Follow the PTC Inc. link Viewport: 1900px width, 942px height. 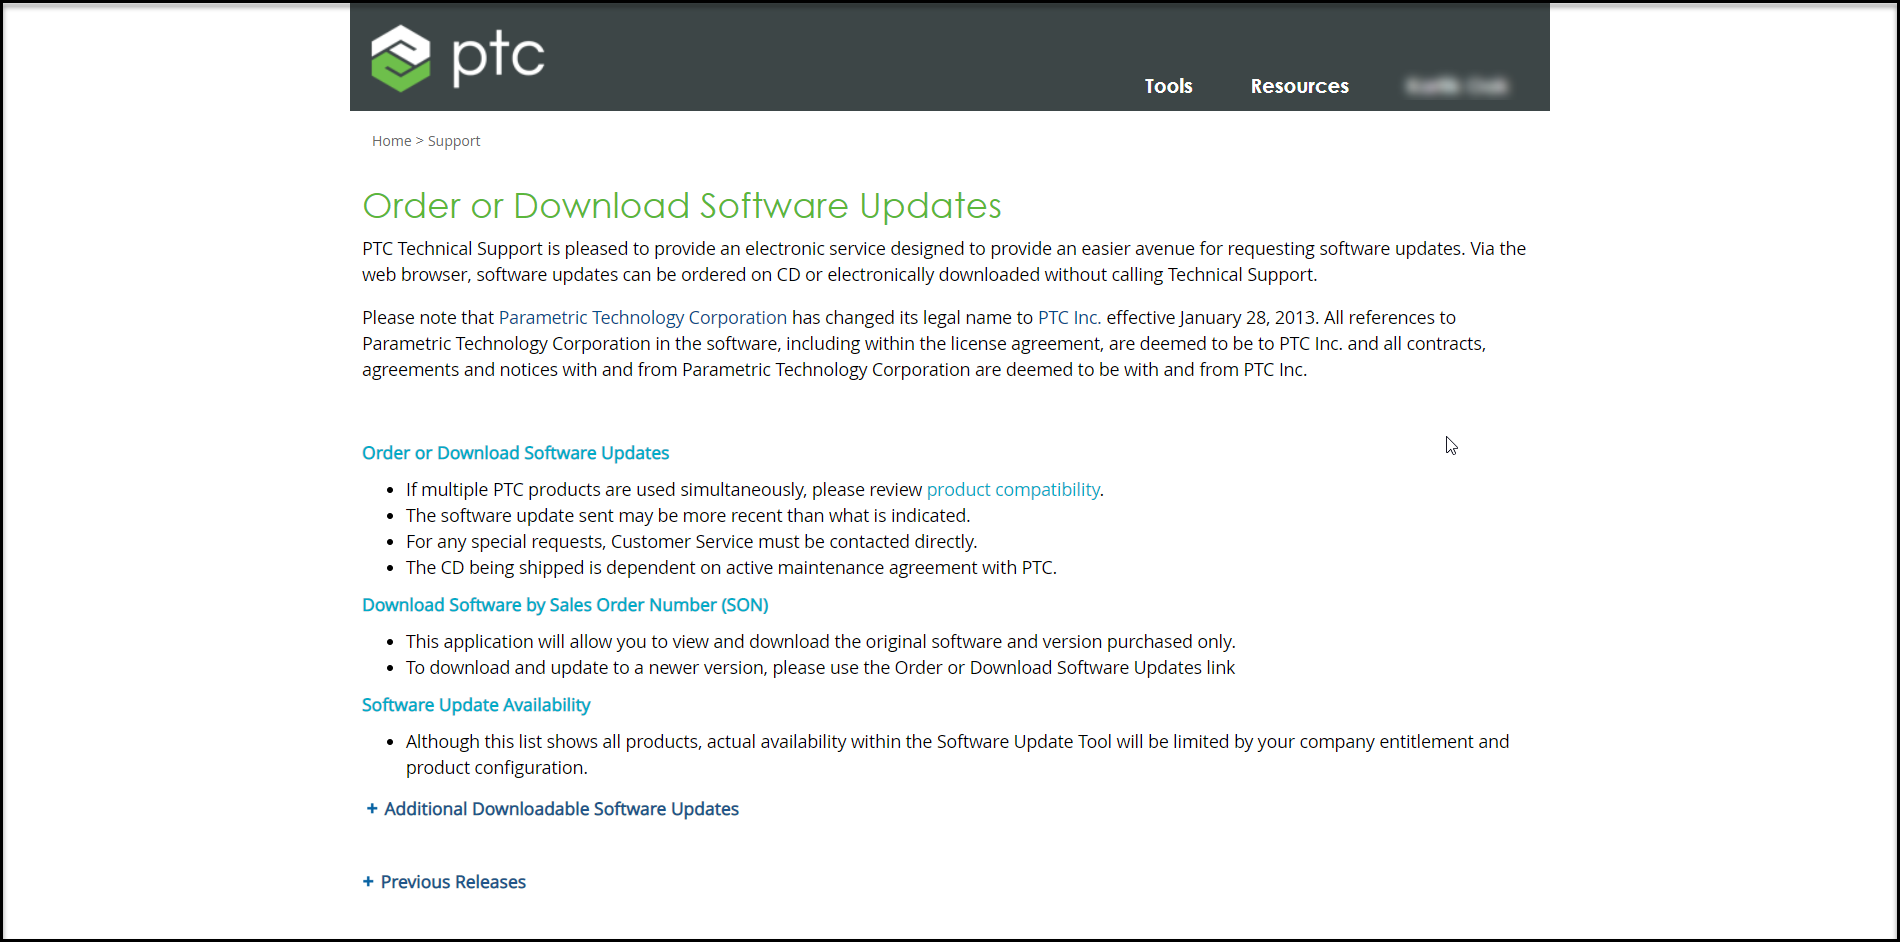1067,317
